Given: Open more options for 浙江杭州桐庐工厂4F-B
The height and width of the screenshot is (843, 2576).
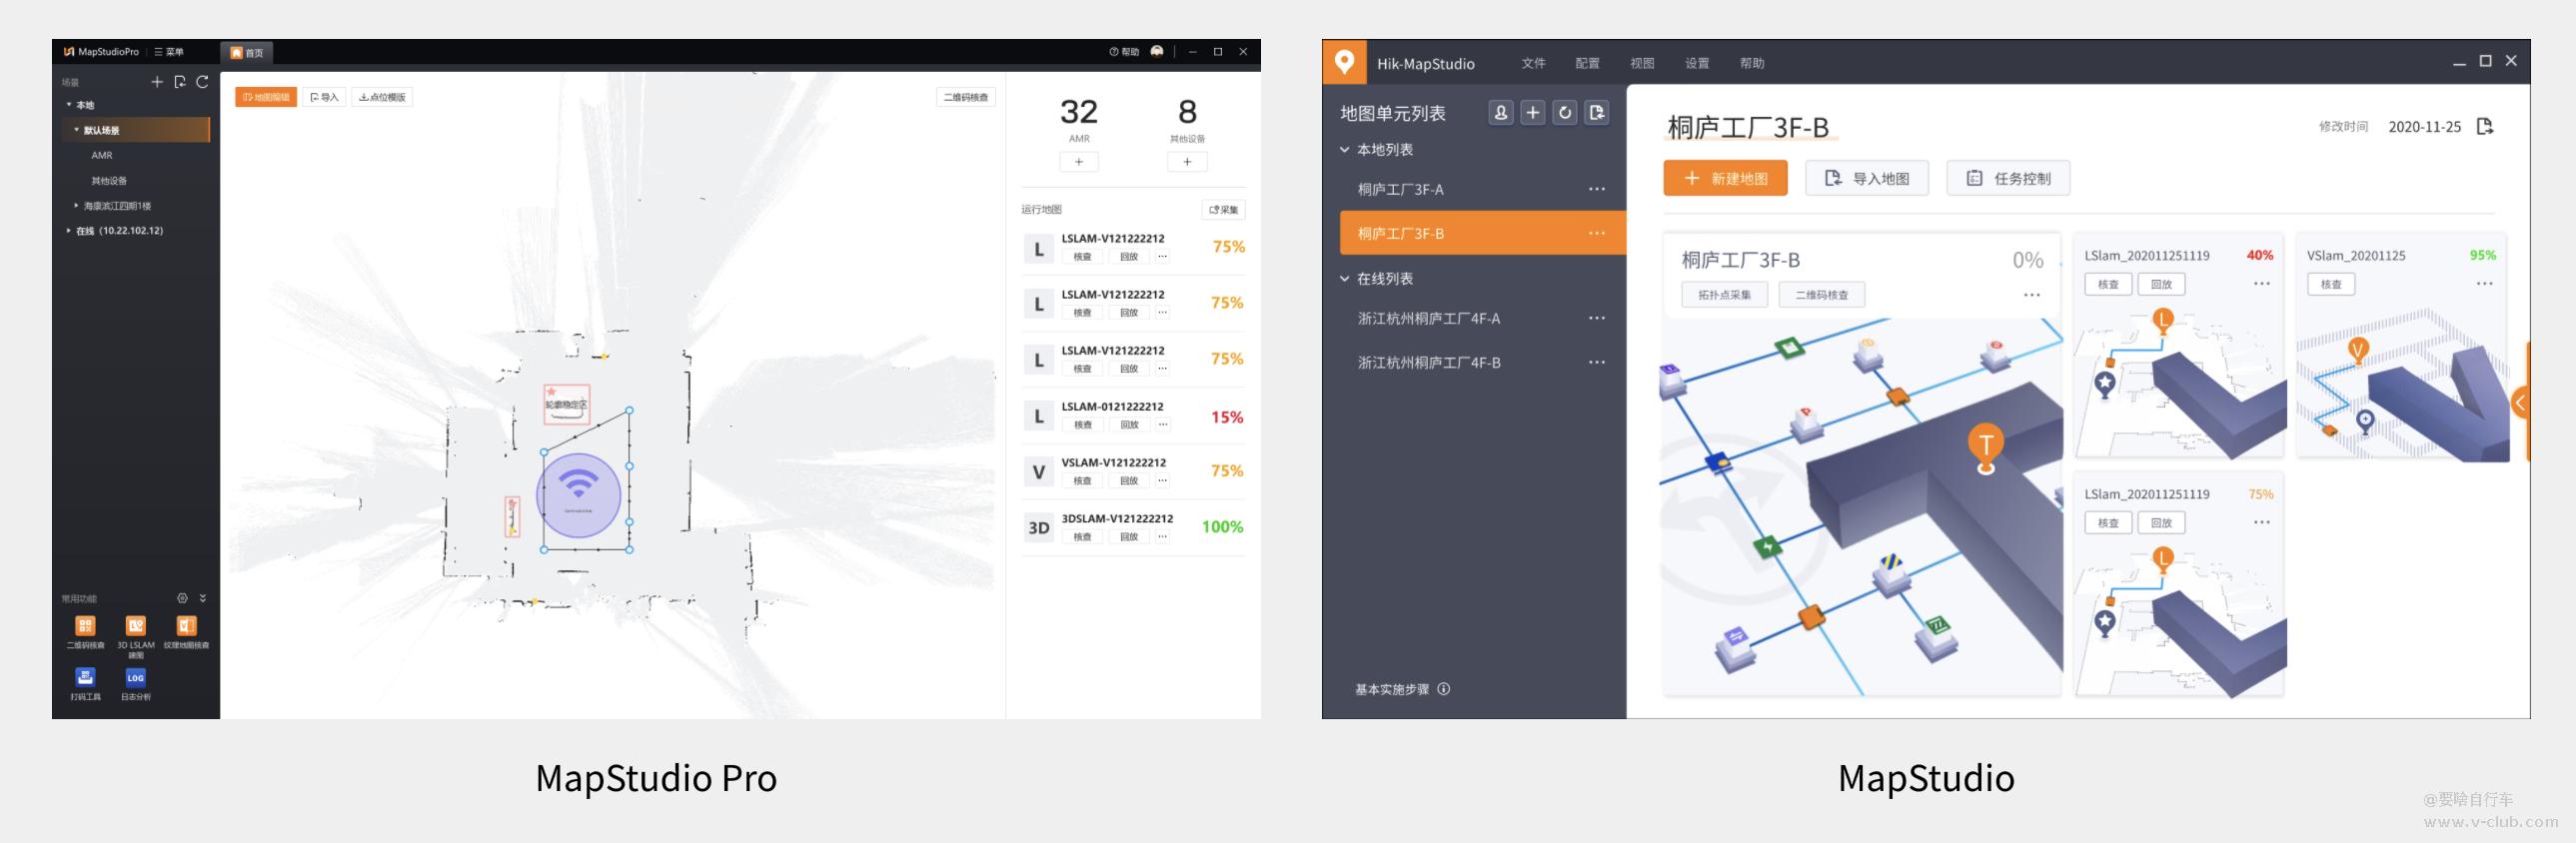Looking at the screenshot, I should pos(1597,362).
